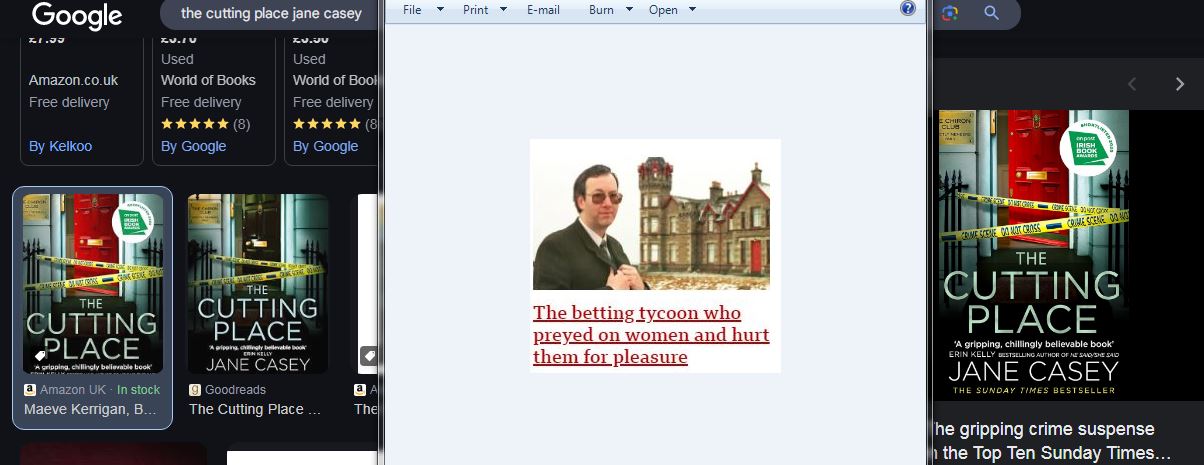The image size is (1204, 465).
Task: Go to previous image with left chevron
Action: point(1132,84)
